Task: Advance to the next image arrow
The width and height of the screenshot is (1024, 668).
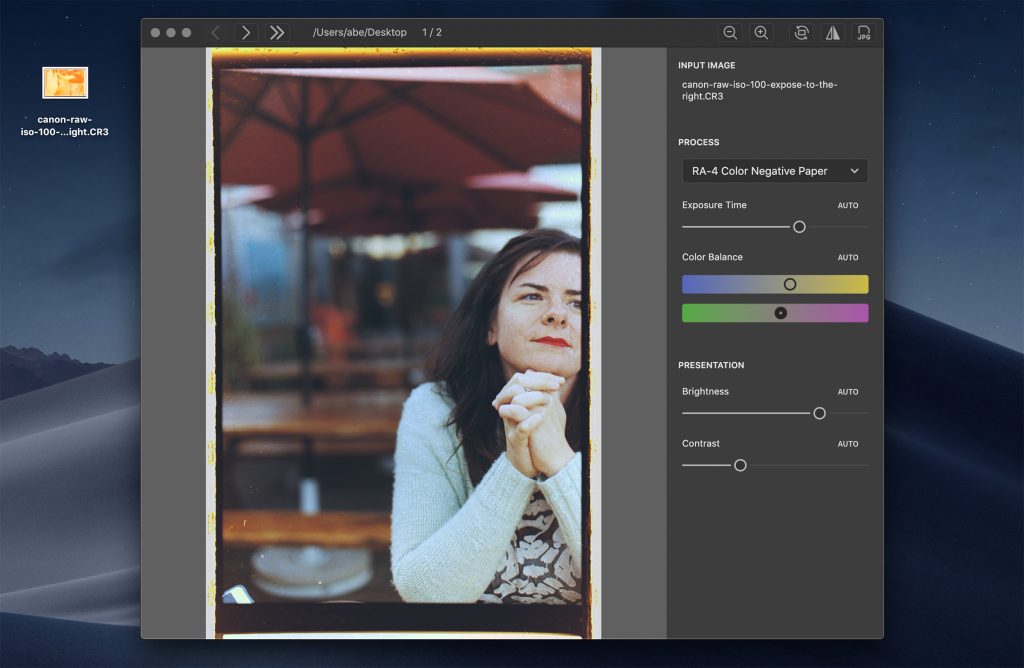Action: pos(246,33)
